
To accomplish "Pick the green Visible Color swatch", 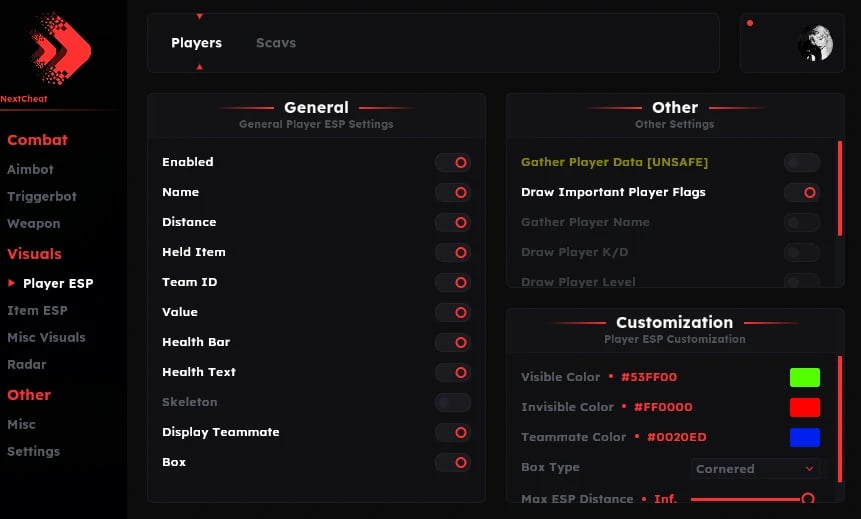I will pos(804,377).
